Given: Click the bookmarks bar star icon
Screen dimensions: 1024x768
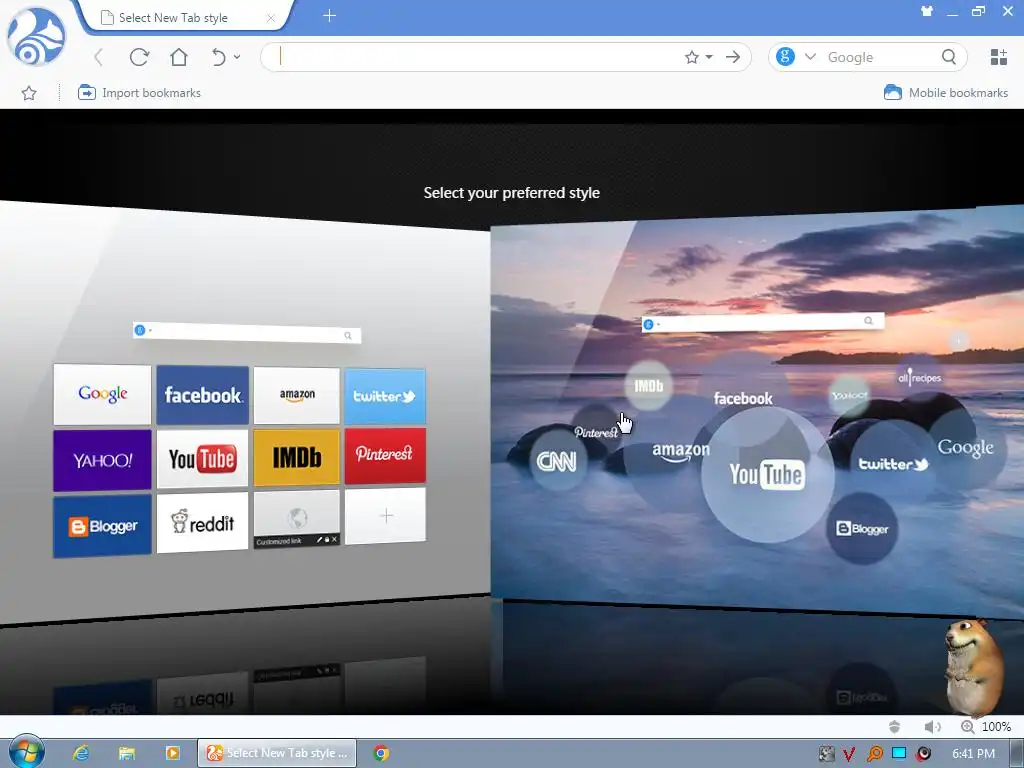Looking at the screenshot, I should [x=29, y=93].
